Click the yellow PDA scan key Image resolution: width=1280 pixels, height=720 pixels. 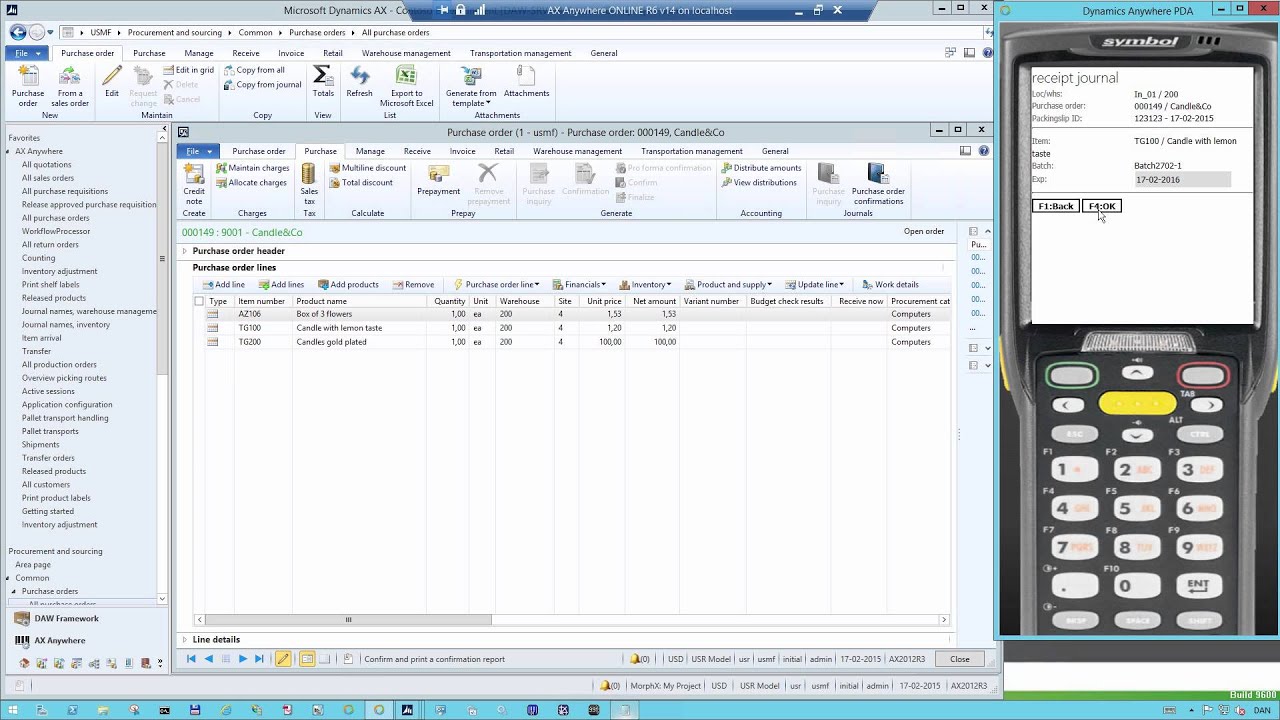1137,404
